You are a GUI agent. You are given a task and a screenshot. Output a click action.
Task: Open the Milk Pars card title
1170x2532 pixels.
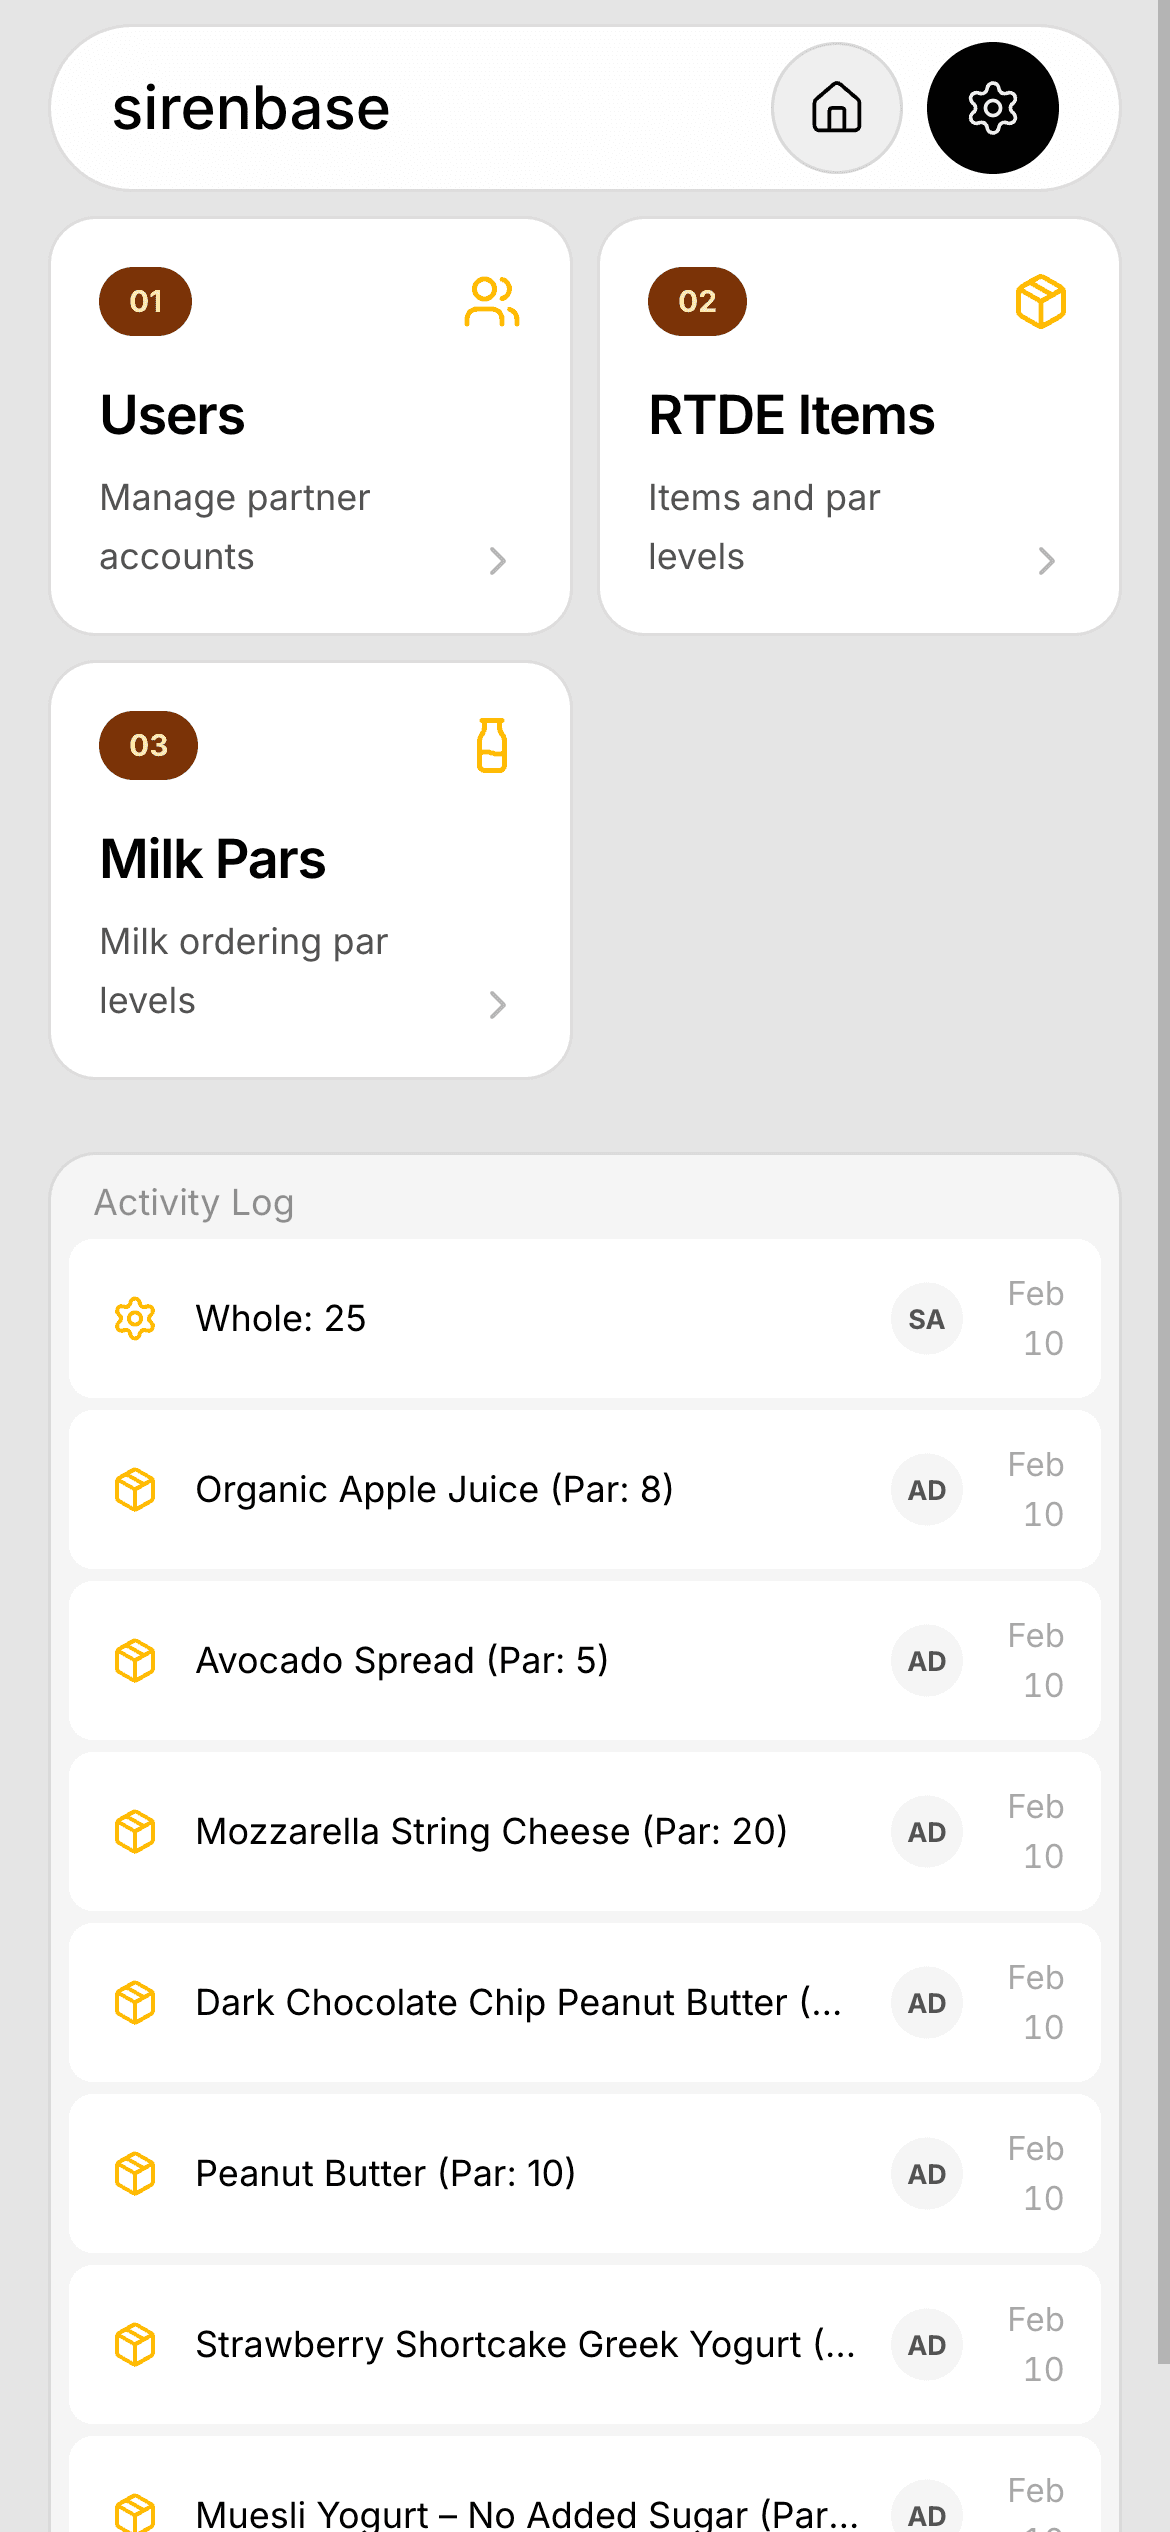tap(213, 860)
